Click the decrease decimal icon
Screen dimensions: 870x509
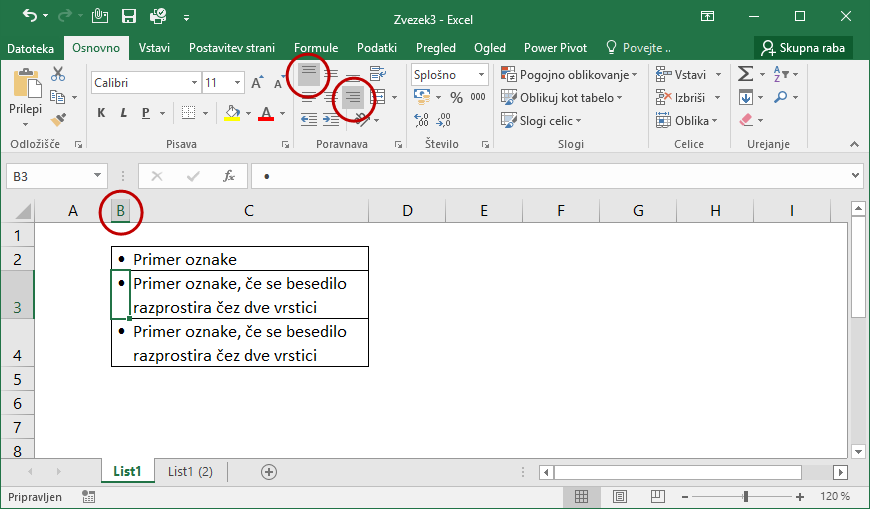(443, 119)
